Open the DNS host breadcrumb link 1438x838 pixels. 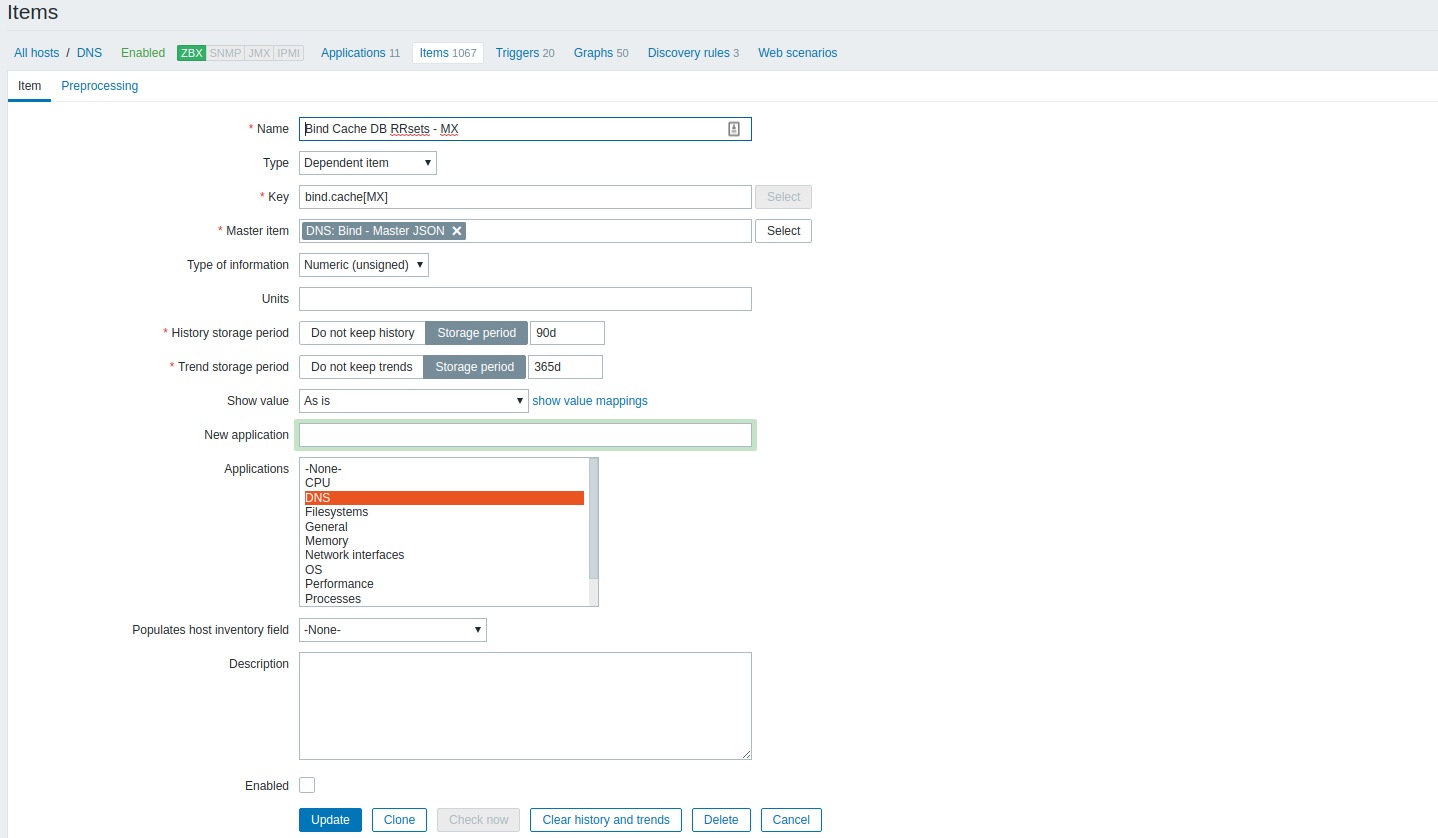(89, 53)
